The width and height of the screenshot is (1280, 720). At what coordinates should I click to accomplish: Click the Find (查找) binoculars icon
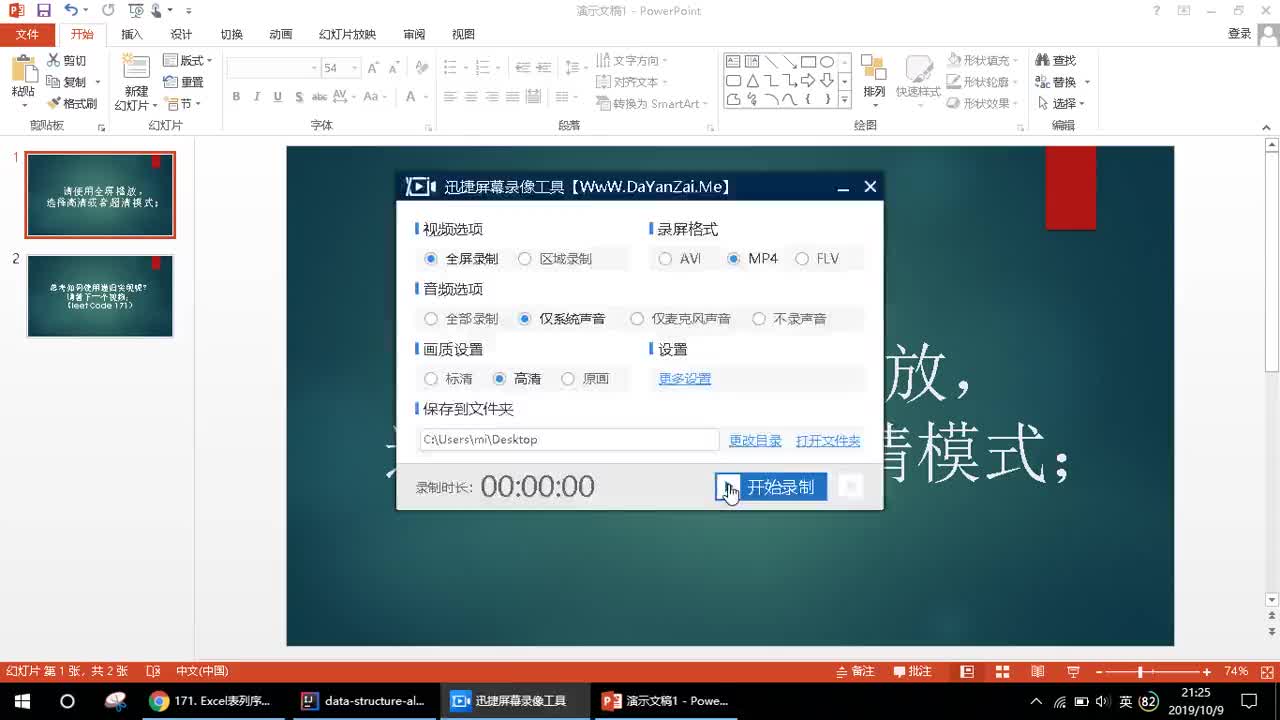[1043, 61]
